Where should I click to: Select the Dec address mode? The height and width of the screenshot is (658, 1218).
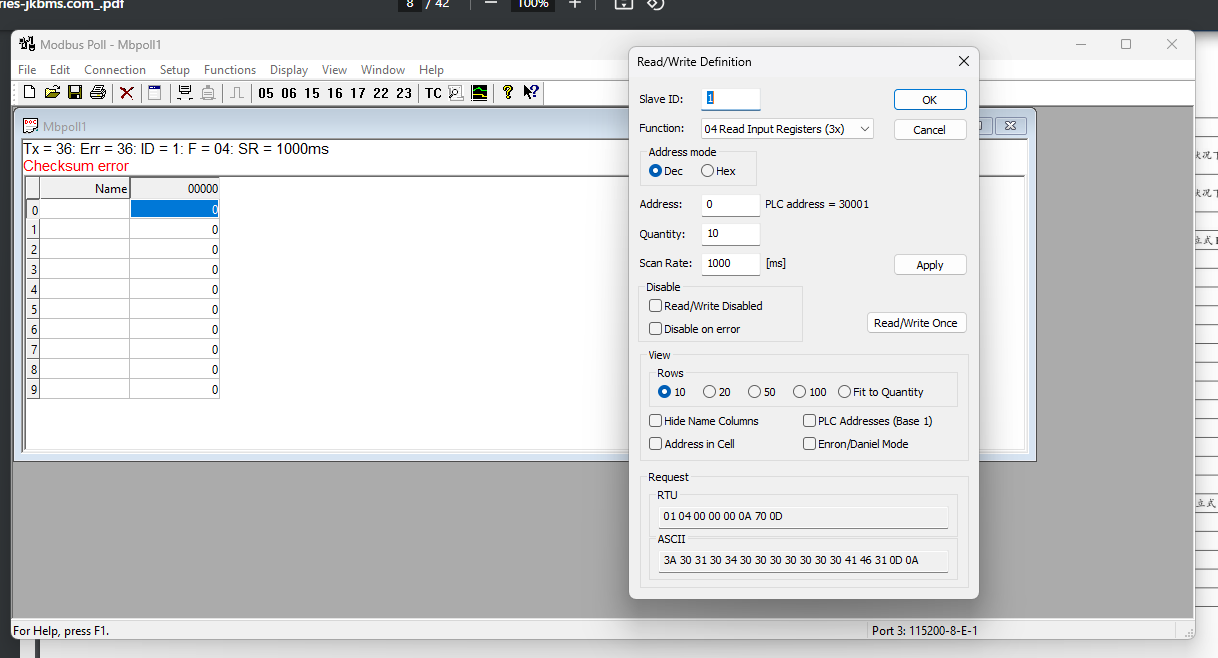(x=666, y=171)
